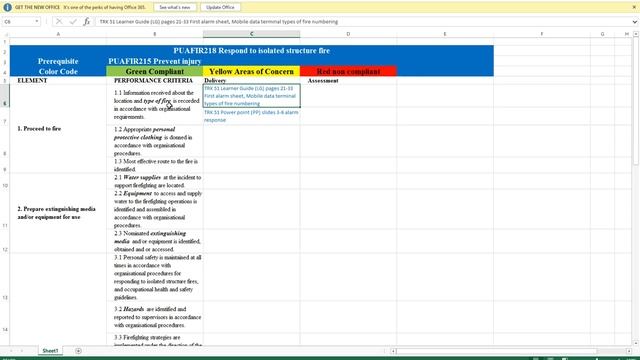
Task: Click the formula bar Cancel (X) icon
Action: [x=59, y=22]
